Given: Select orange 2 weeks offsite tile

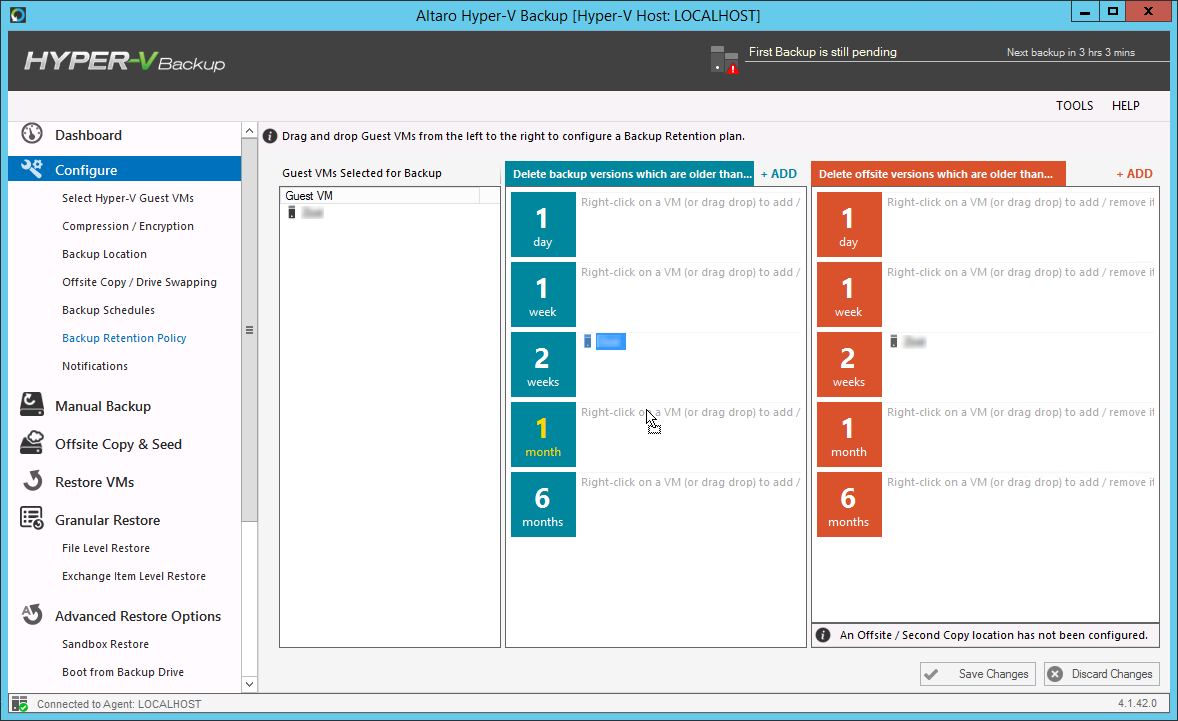Looking at the screenshot, I should click(849, 364).
